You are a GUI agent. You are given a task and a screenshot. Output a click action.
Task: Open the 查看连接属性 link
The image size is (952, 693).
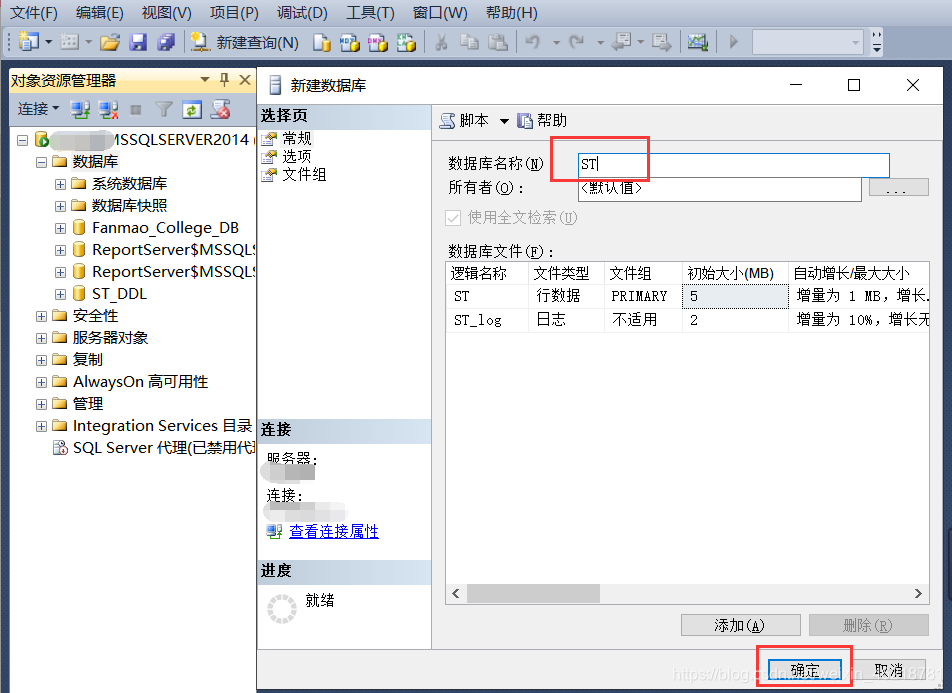pyautogui.click(x=333, y=531)
